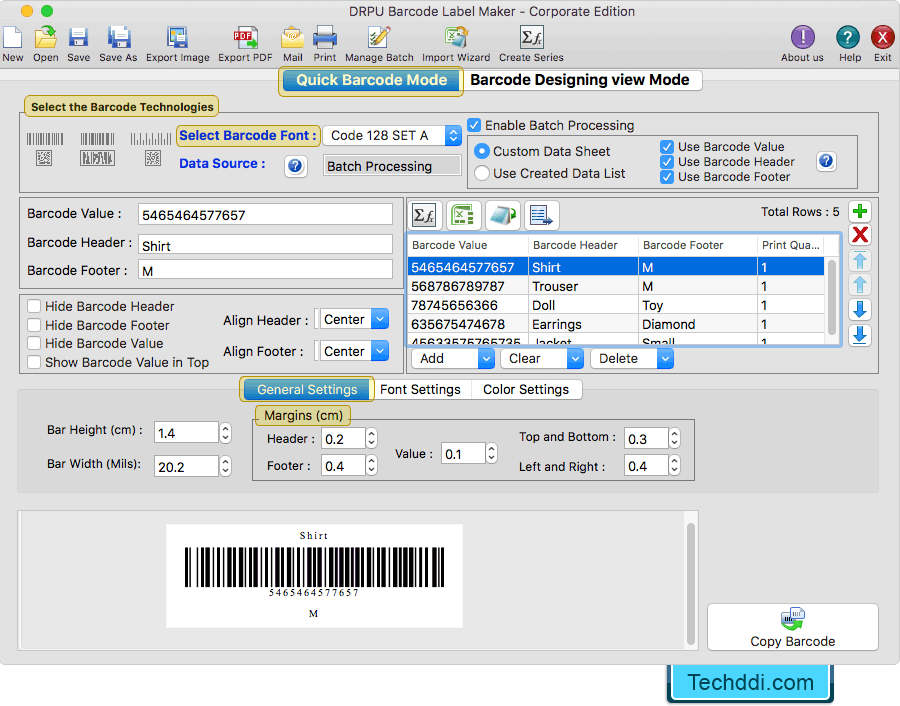Viewport: 900px width, 706px height.
Task: Open the About us info
Action: click(x=802, y=38)
